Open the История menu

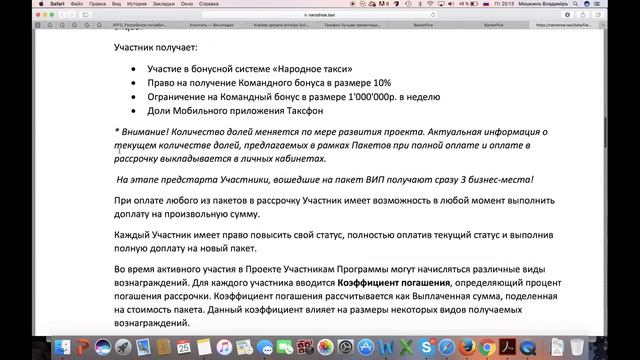coord(137,4)
